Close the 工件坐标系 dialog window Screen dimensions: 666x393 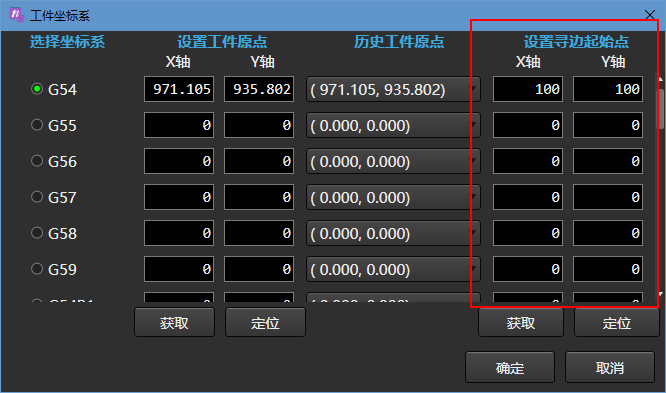click(x=649, y=15)
